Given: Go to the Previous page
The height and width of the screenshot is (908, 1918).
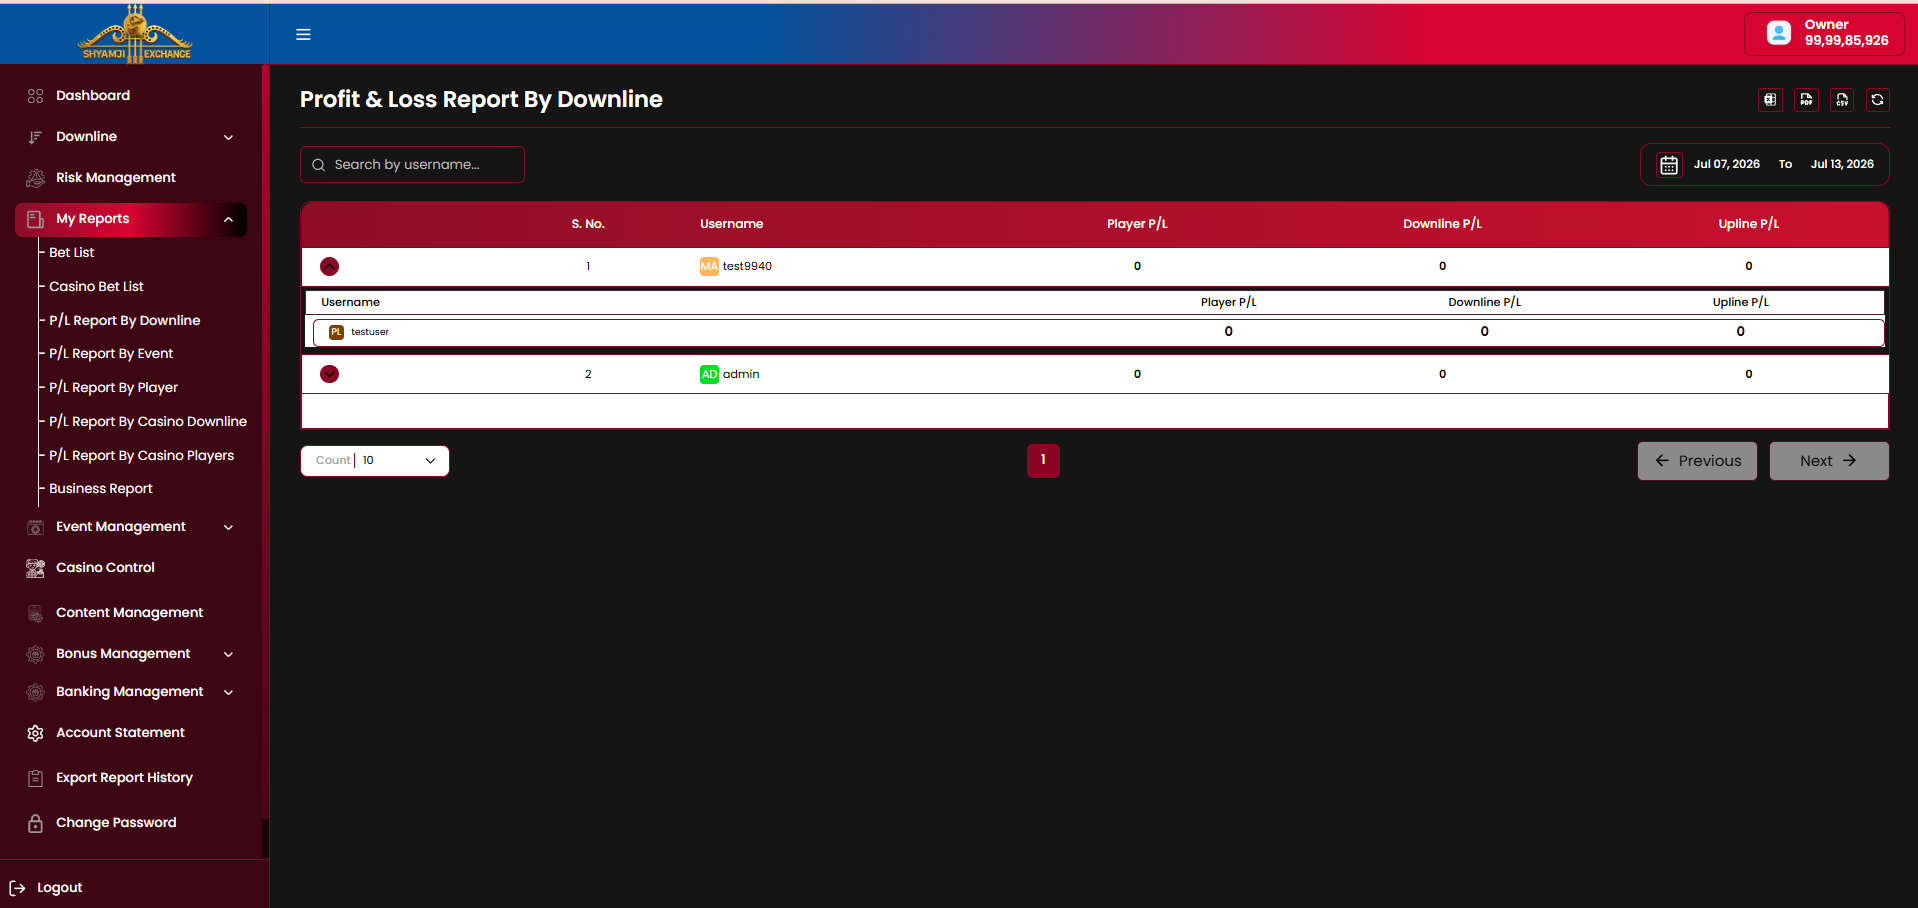Looking at the screenshot, I should pos(1697,461).
